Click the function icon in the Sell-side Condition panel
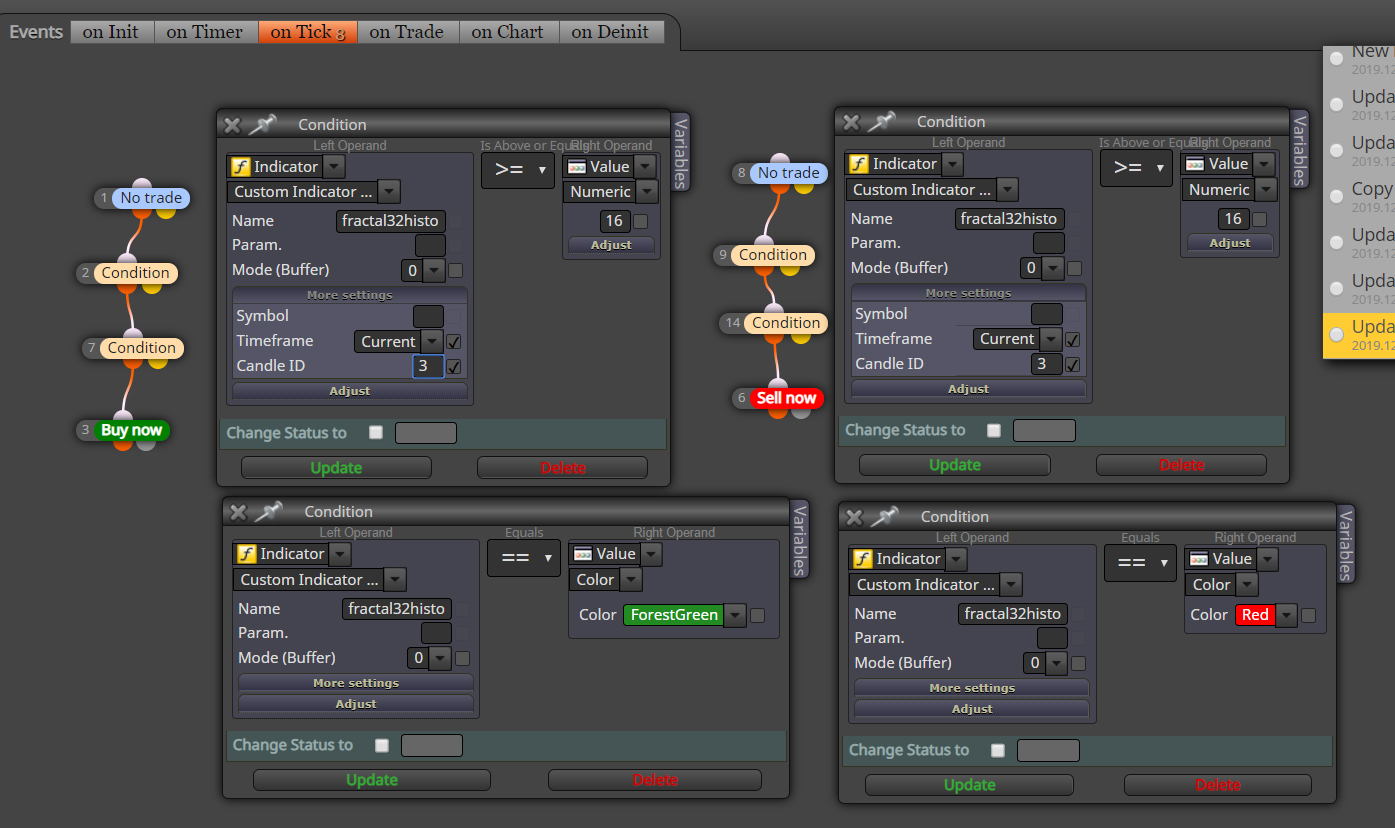The width and height of the screenshot is (1395, 828). coord(859,164)
